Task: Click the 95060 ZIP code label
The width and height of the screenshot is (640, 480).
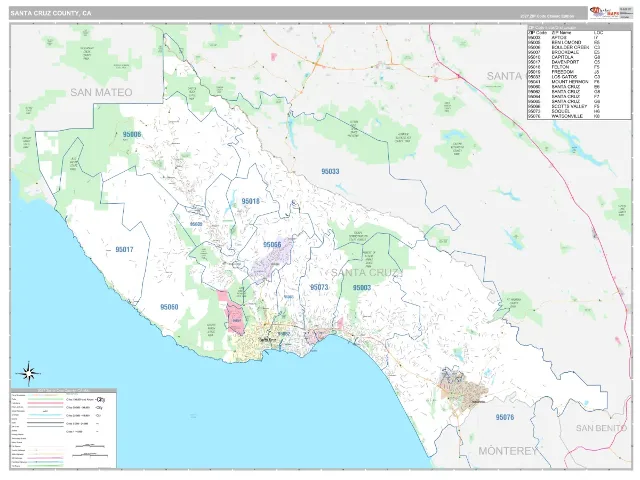Action: (x=169, y=307)
